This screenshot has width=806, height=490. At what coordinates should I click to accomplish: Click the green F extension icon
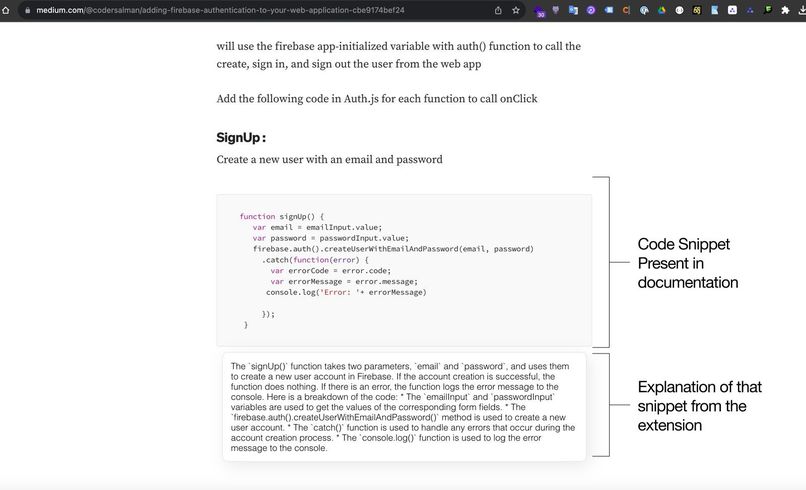[x=767, y=10]
